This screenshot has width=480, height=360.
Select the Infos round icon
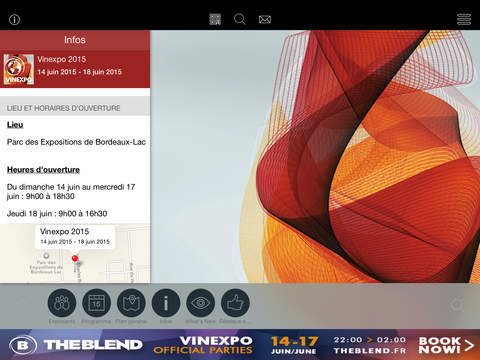click(166, 303)
